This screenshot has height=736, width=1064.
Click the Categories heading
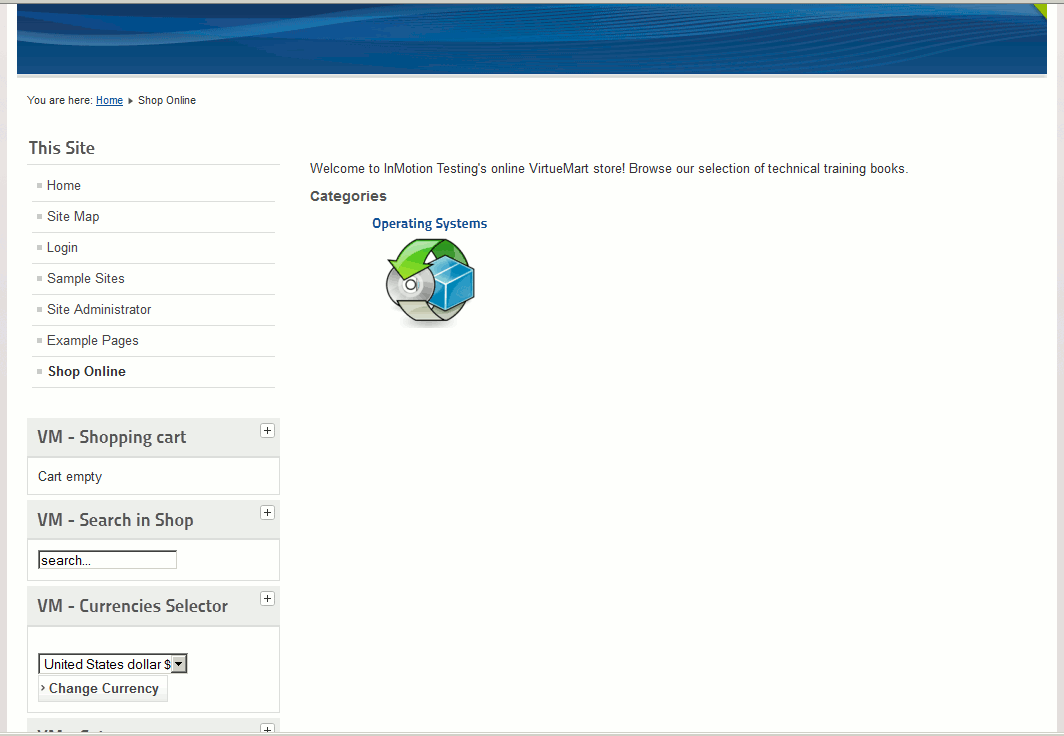click(x=348, y=196)
